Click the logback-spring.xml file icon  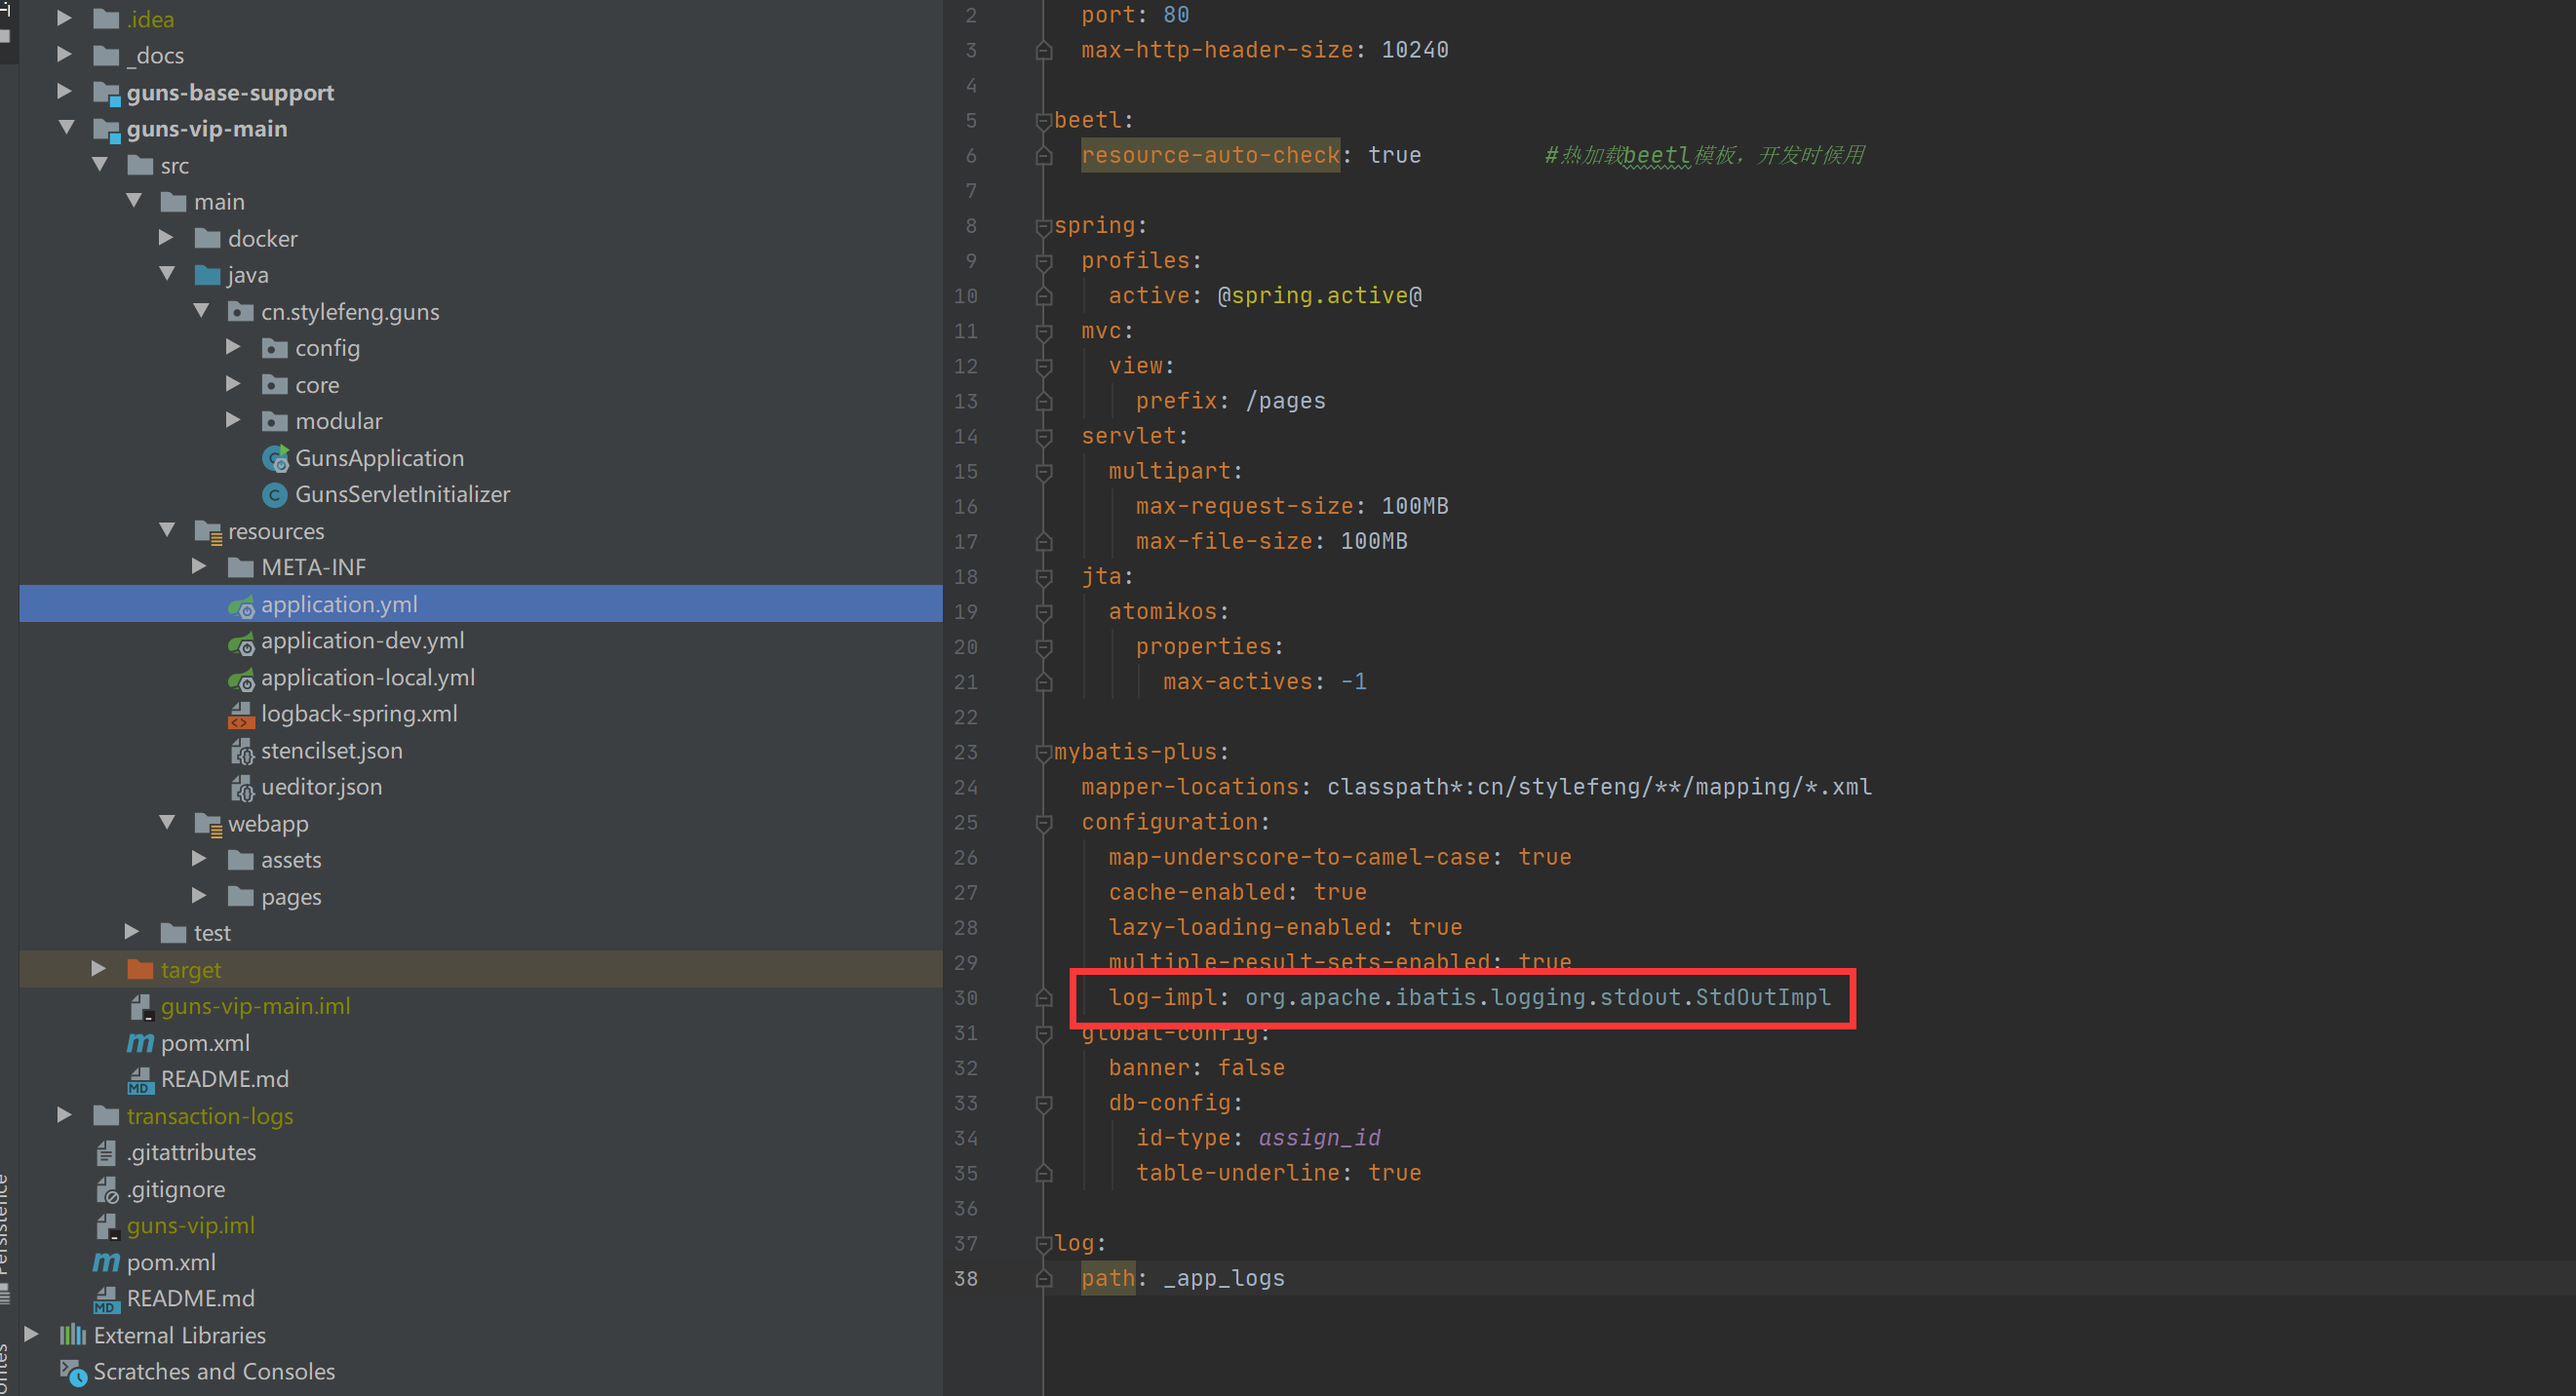(x=241, y=714)
